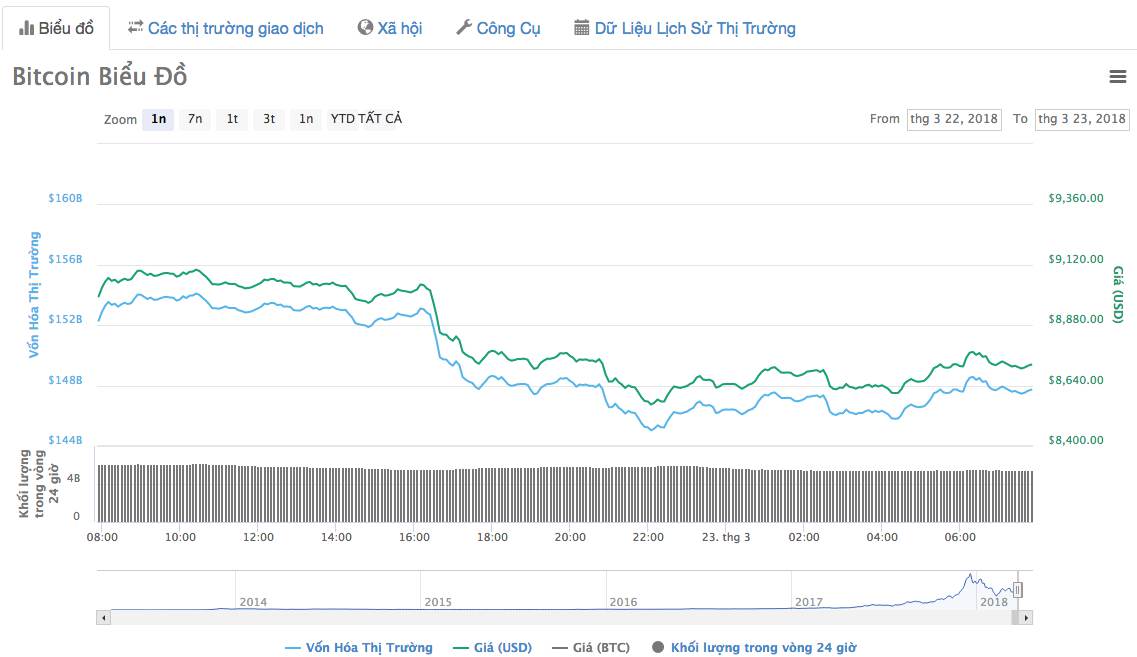Click the $8,880.00 price axis label

coord(1076,319)
